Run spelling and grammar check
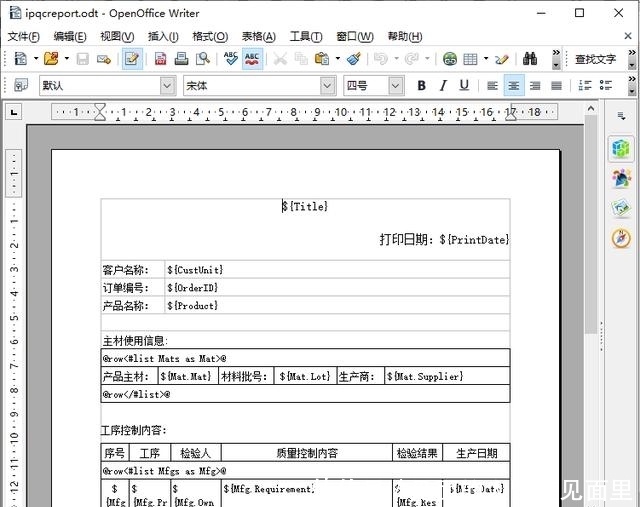 [231, 59]
